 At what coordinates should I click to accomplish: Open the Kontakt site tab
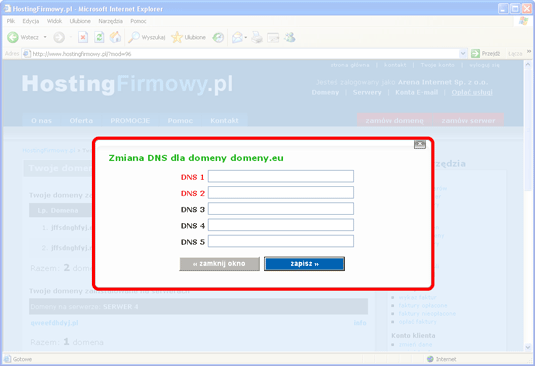point(224,120)
